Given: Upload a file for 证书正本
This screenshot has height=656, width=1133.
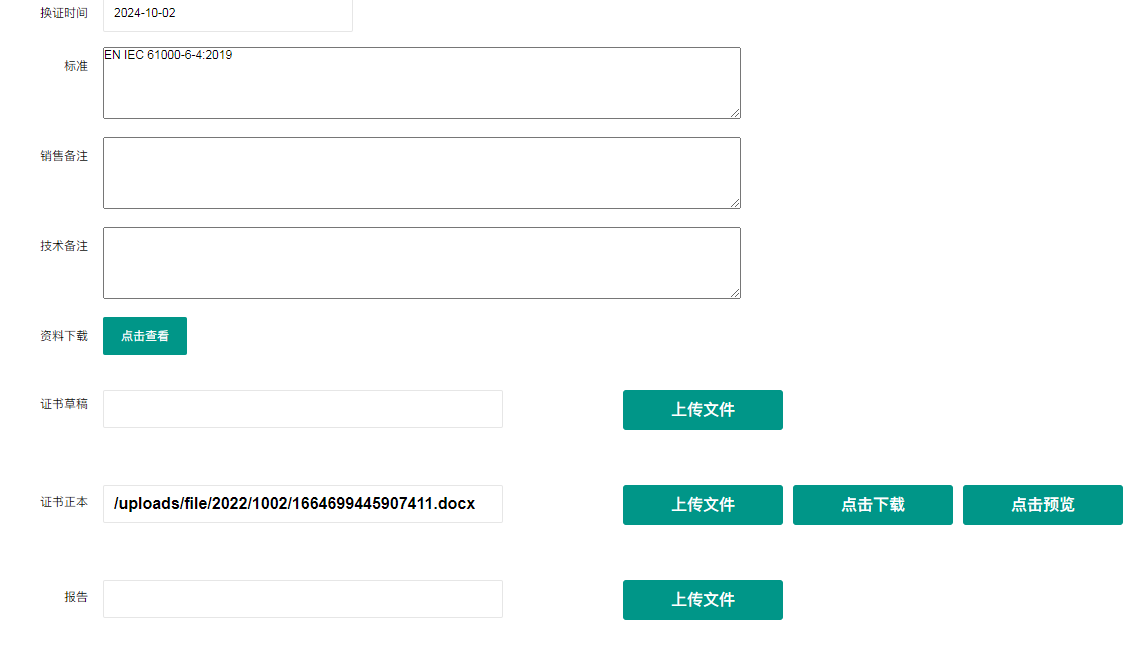Looking at the screenshot, I should (702, 505).
